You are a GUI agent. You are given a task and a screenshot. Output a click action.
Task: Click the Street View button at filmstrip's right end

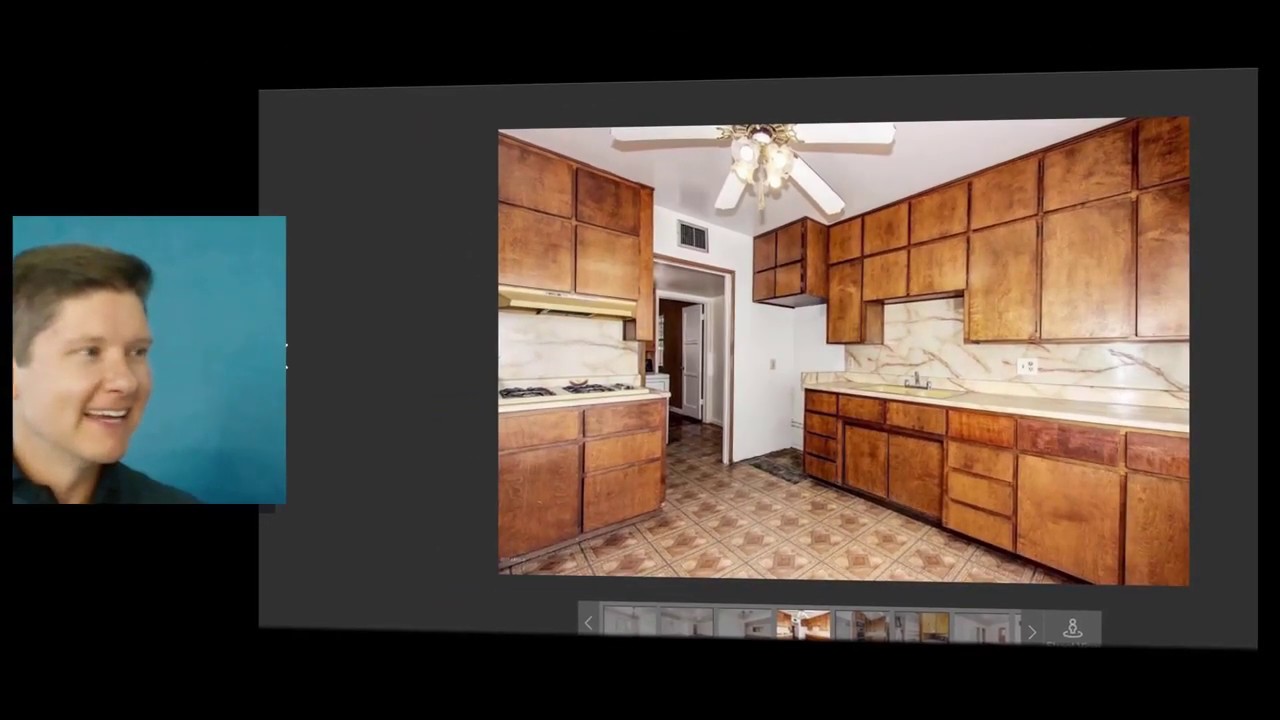pos(1072,627)
